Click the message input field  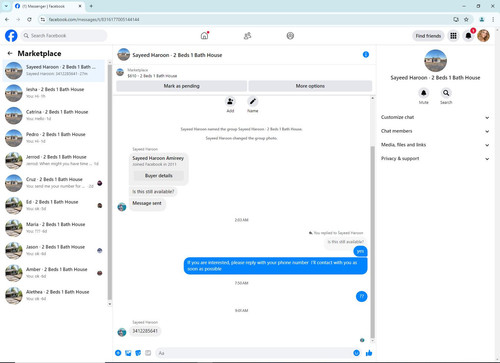click(255, 353)
